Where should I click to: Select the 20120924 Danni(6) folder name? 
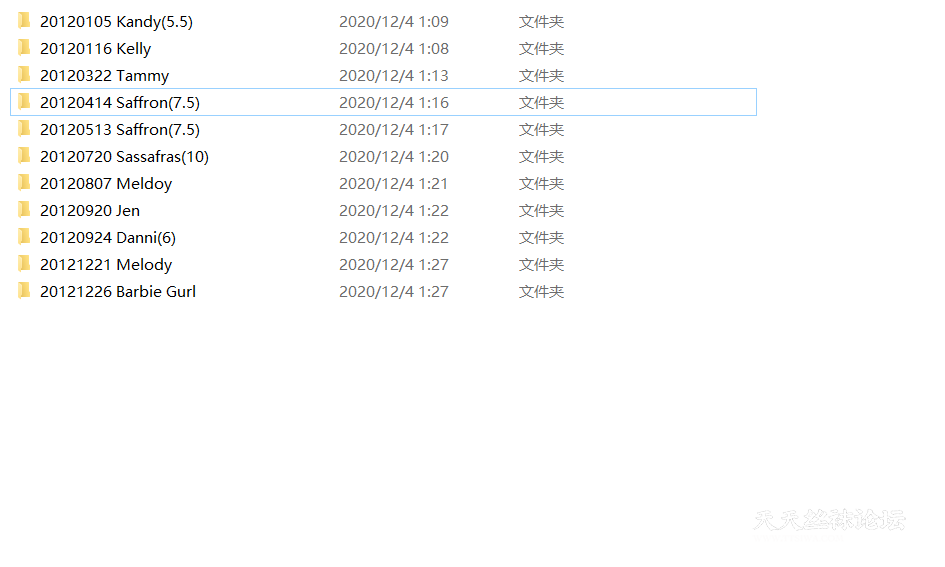click(108, 238)
